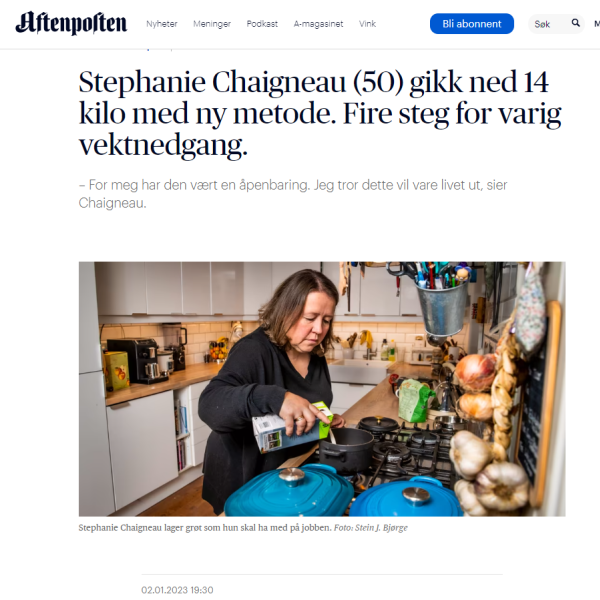Select the Vink menu item

[x=367, y=24]
